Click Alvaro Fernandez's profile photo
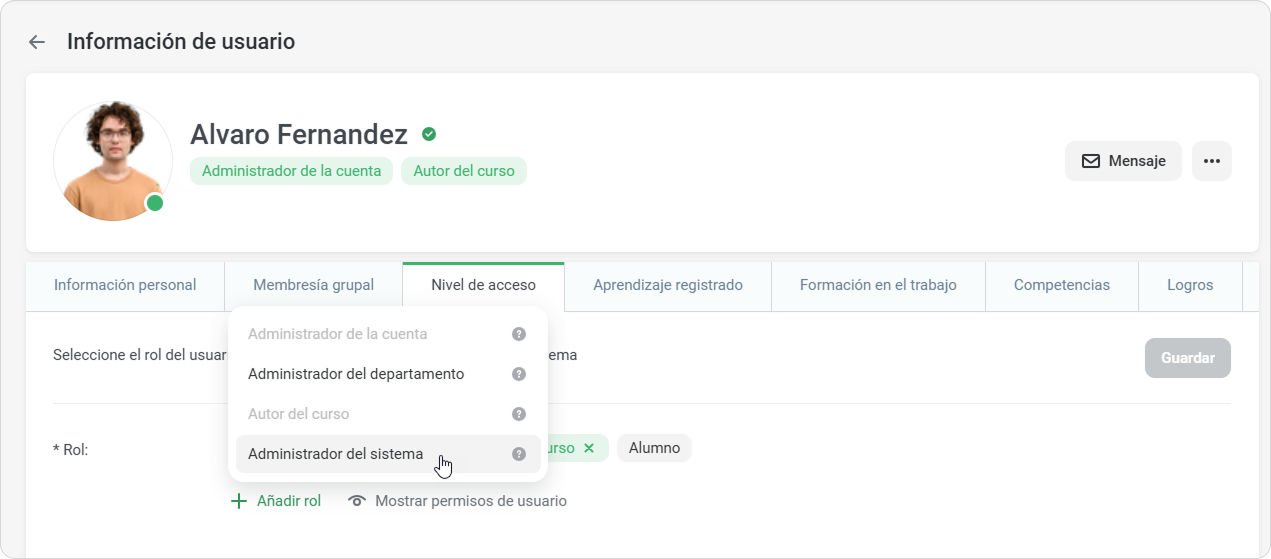 [x=113, y=160]
